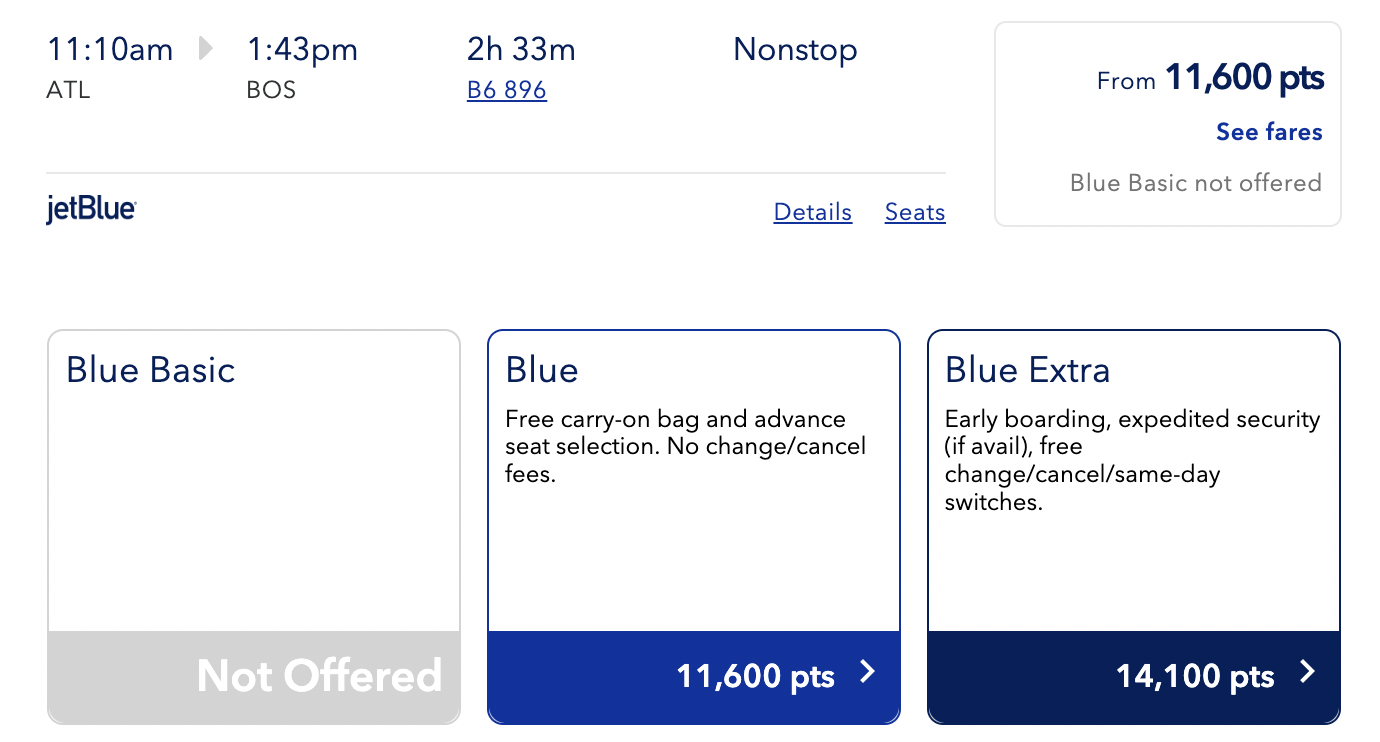Click the jetBlue logo

91,210
